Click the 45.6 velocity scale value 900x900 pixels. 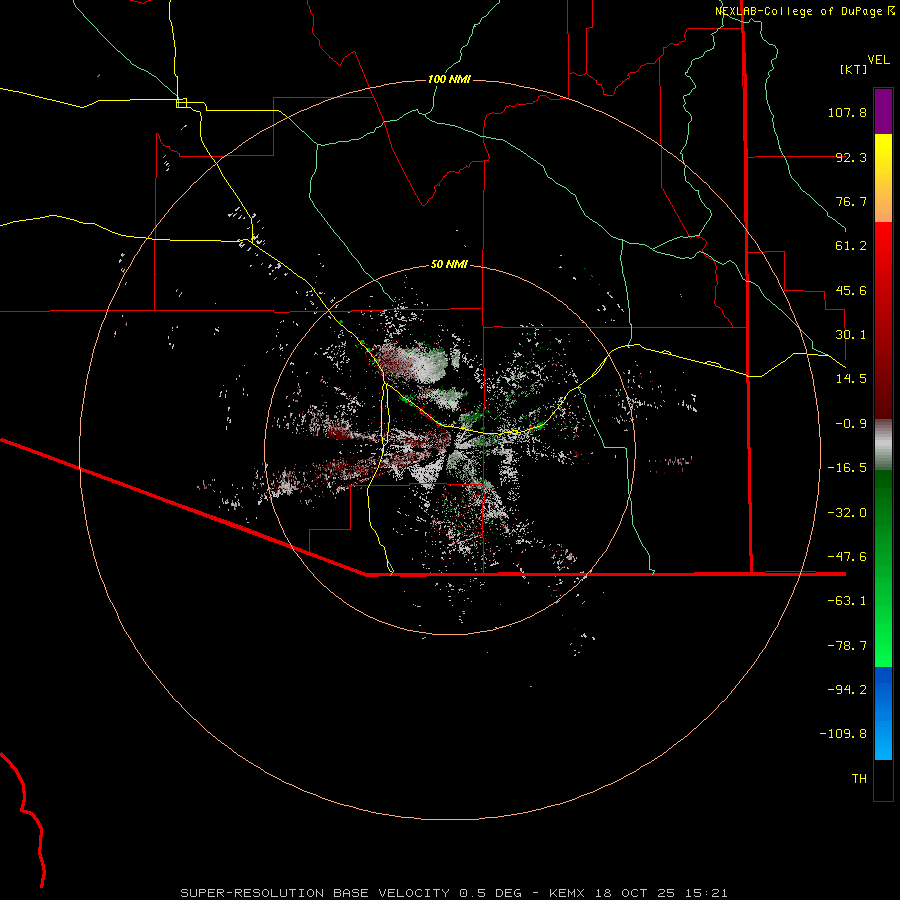[851, 290]
